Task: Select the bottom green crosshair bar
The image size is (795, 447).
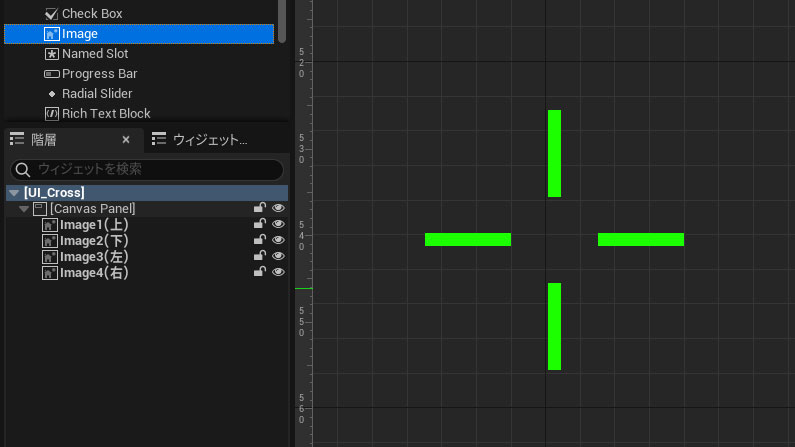Action: click(554, 326)
